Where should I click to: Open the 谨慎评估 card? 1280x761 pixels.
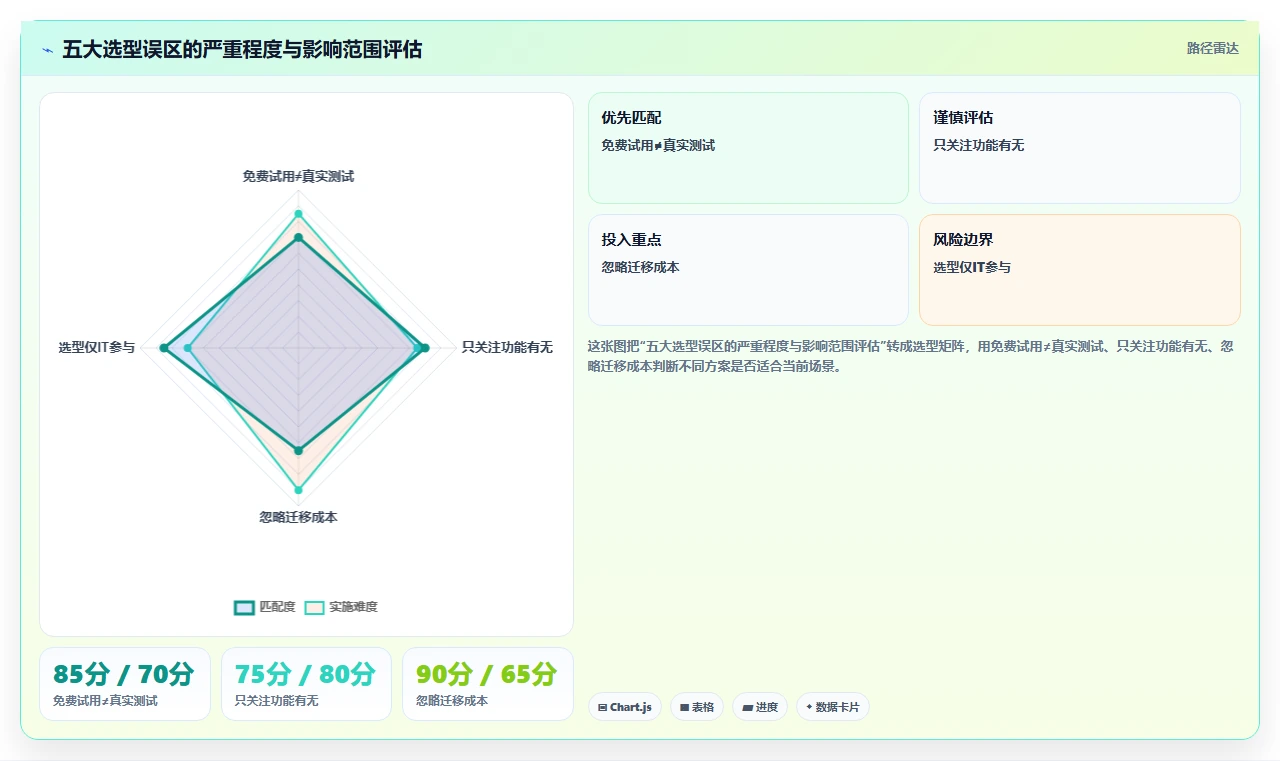(x=1080, y=148)
